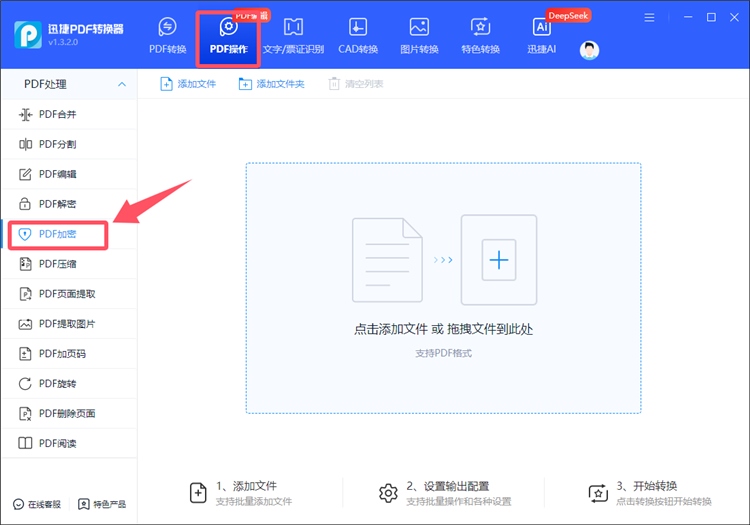
Task: Open 特色产品 at the bottom left
Action: tap(102, 504)
